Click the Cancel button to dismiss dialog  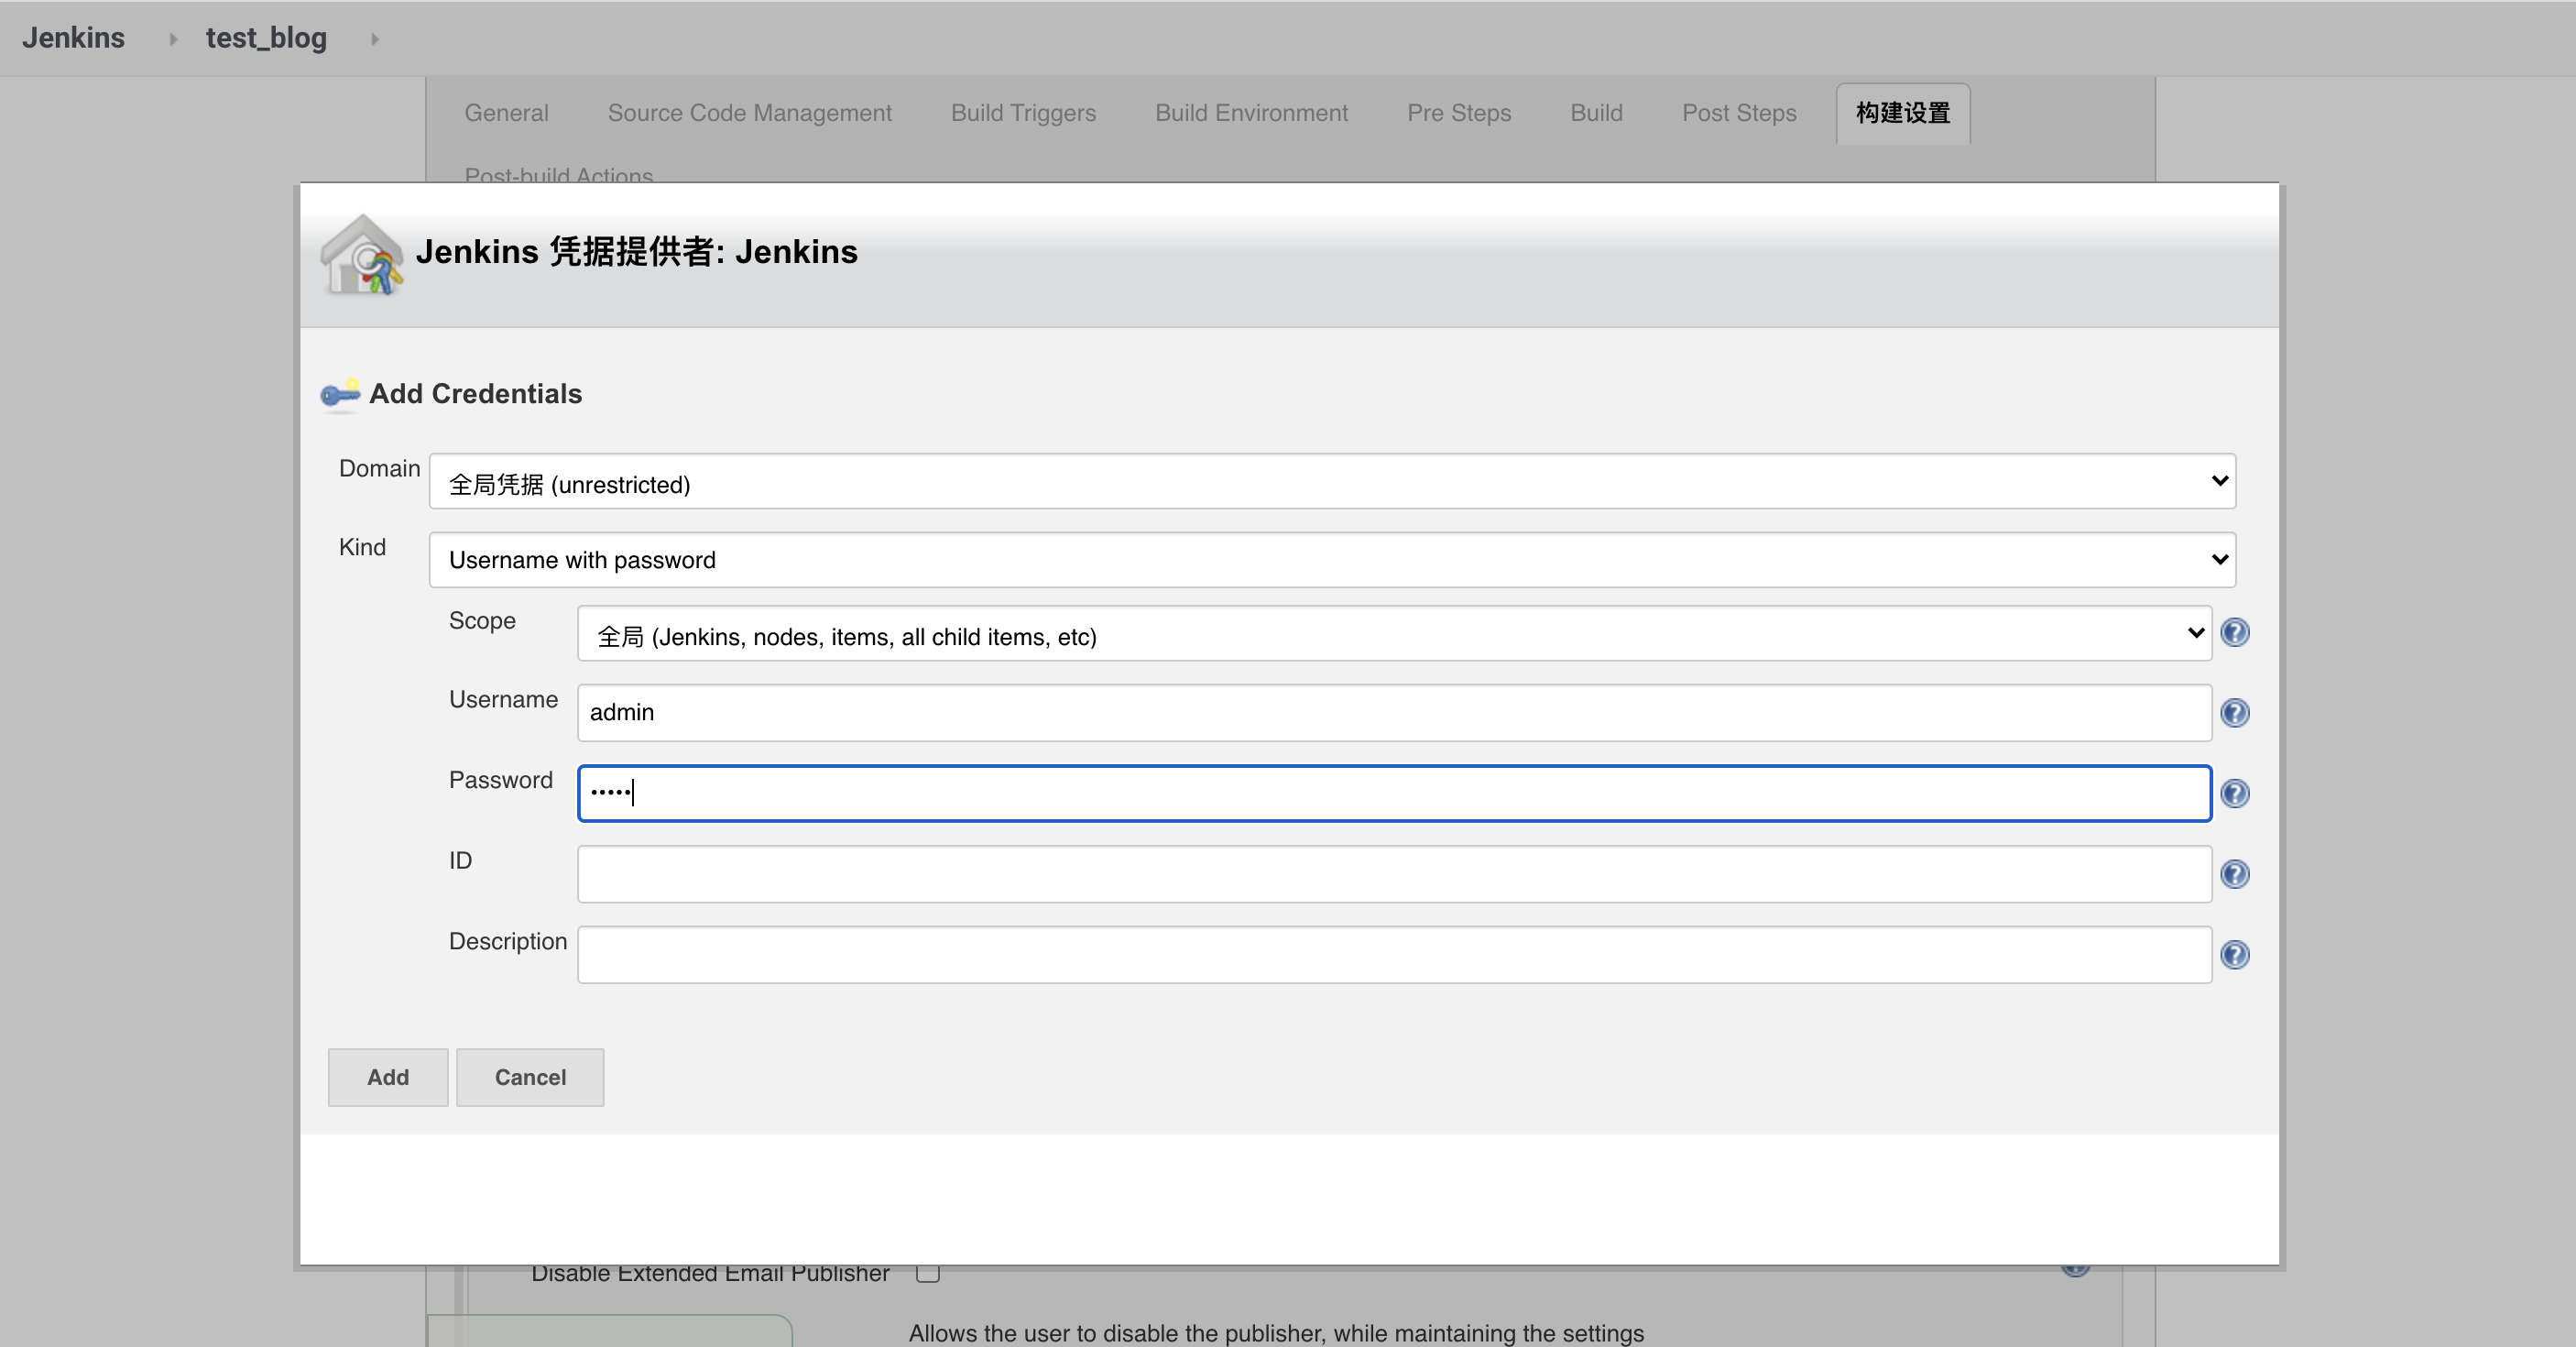click(529, 1078)
